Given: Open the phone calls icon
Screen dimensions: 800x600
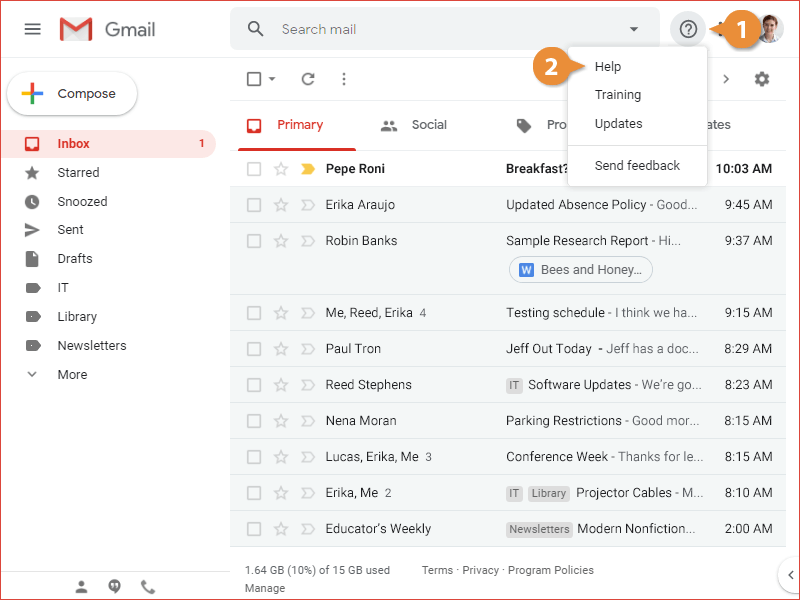Looking at the screenshot, I should click(x=148, y=587).
